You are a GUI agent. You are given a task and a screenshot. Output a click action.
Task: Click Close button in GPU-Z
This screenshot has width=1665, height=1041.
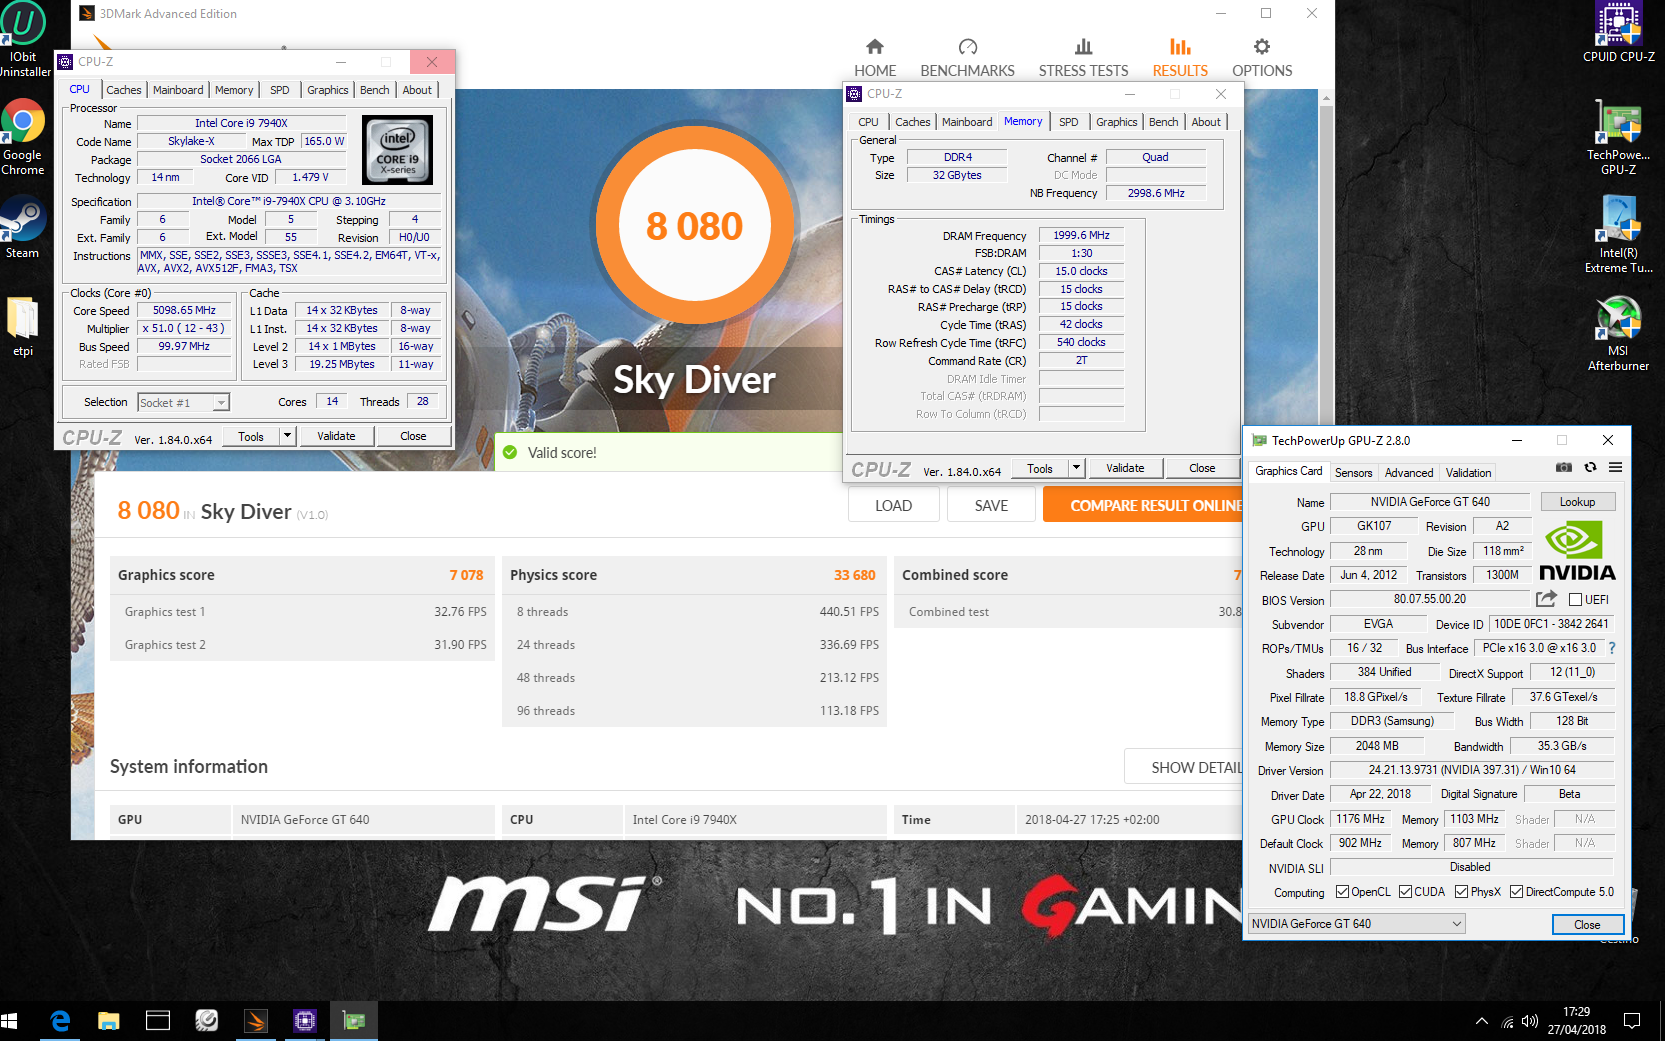click(1587, 925)
